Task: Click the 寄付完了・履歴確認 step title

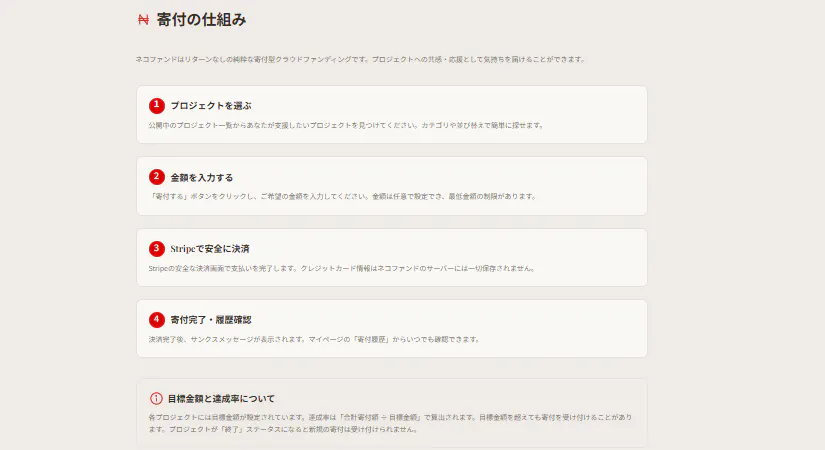Action: tap(210, 320)
